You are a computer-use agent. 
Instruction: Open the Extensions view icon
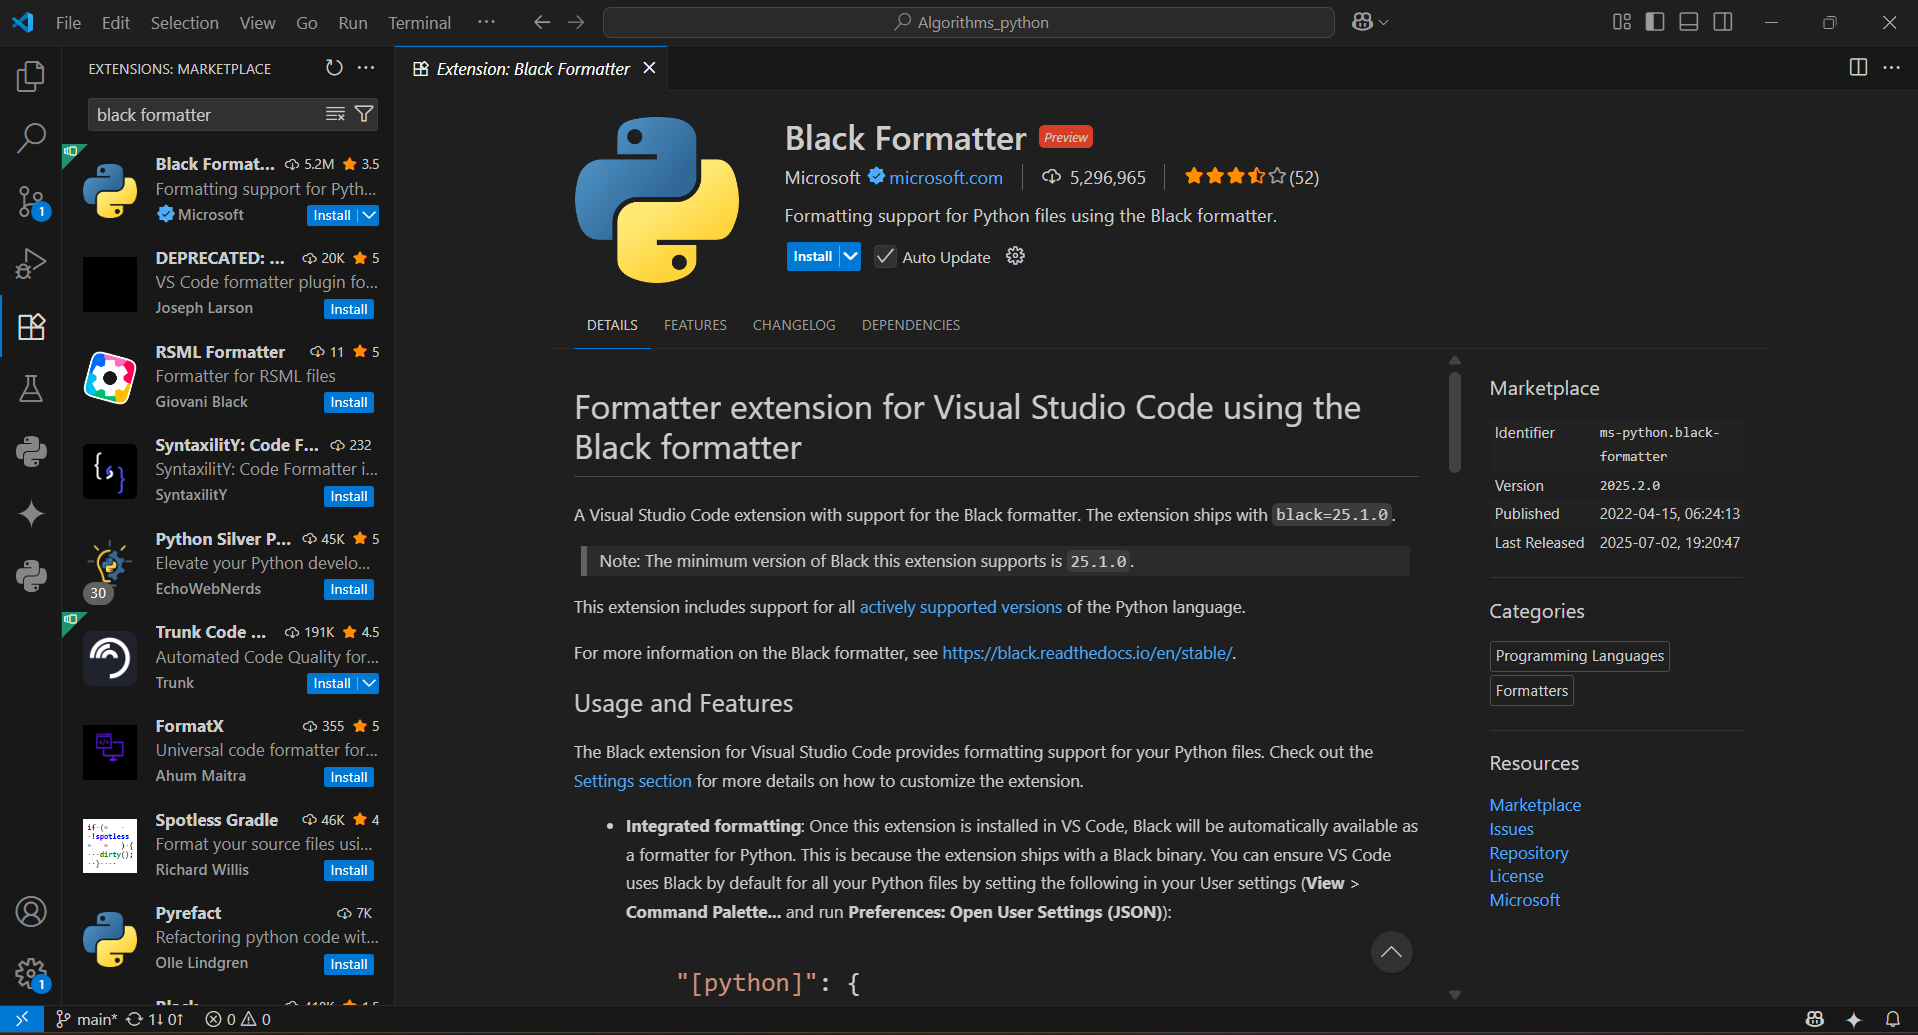(x=31, y=326)
